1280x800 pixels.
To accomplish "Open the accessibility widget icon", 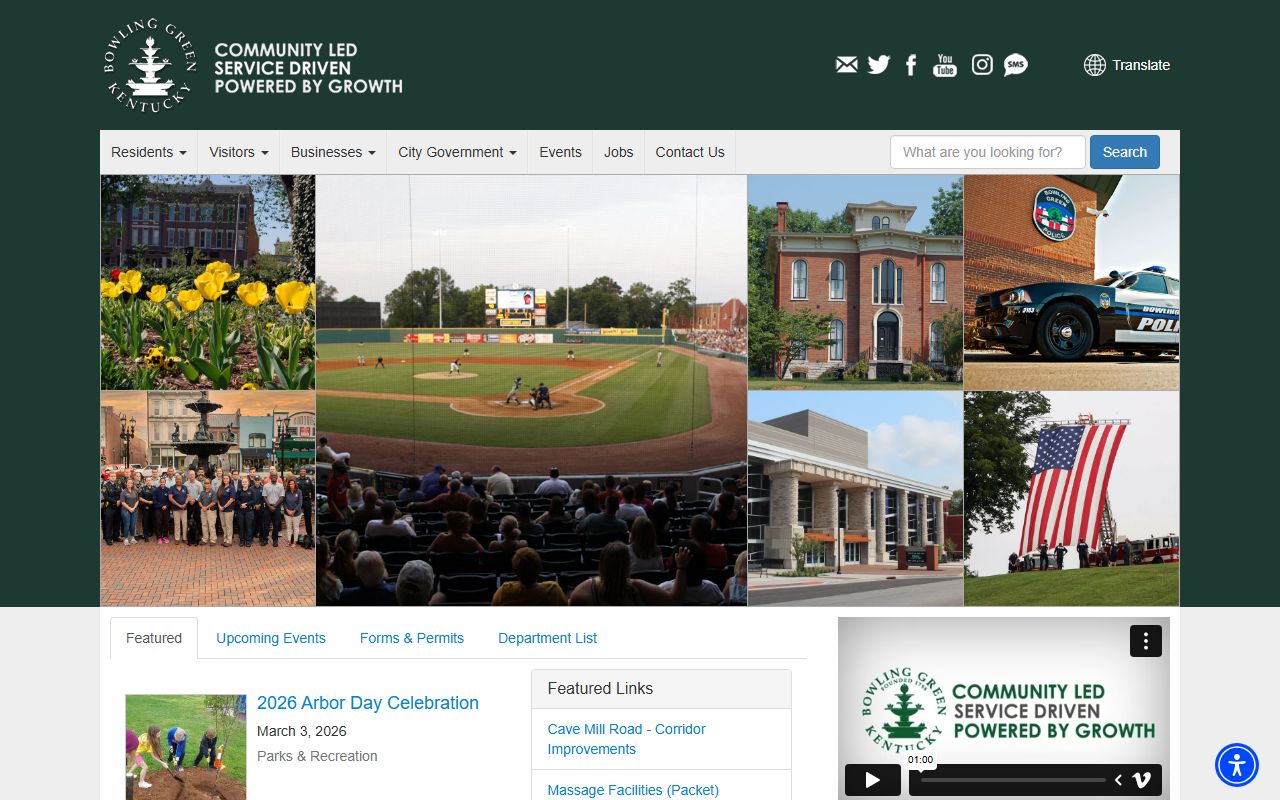I will point(1237,765).
